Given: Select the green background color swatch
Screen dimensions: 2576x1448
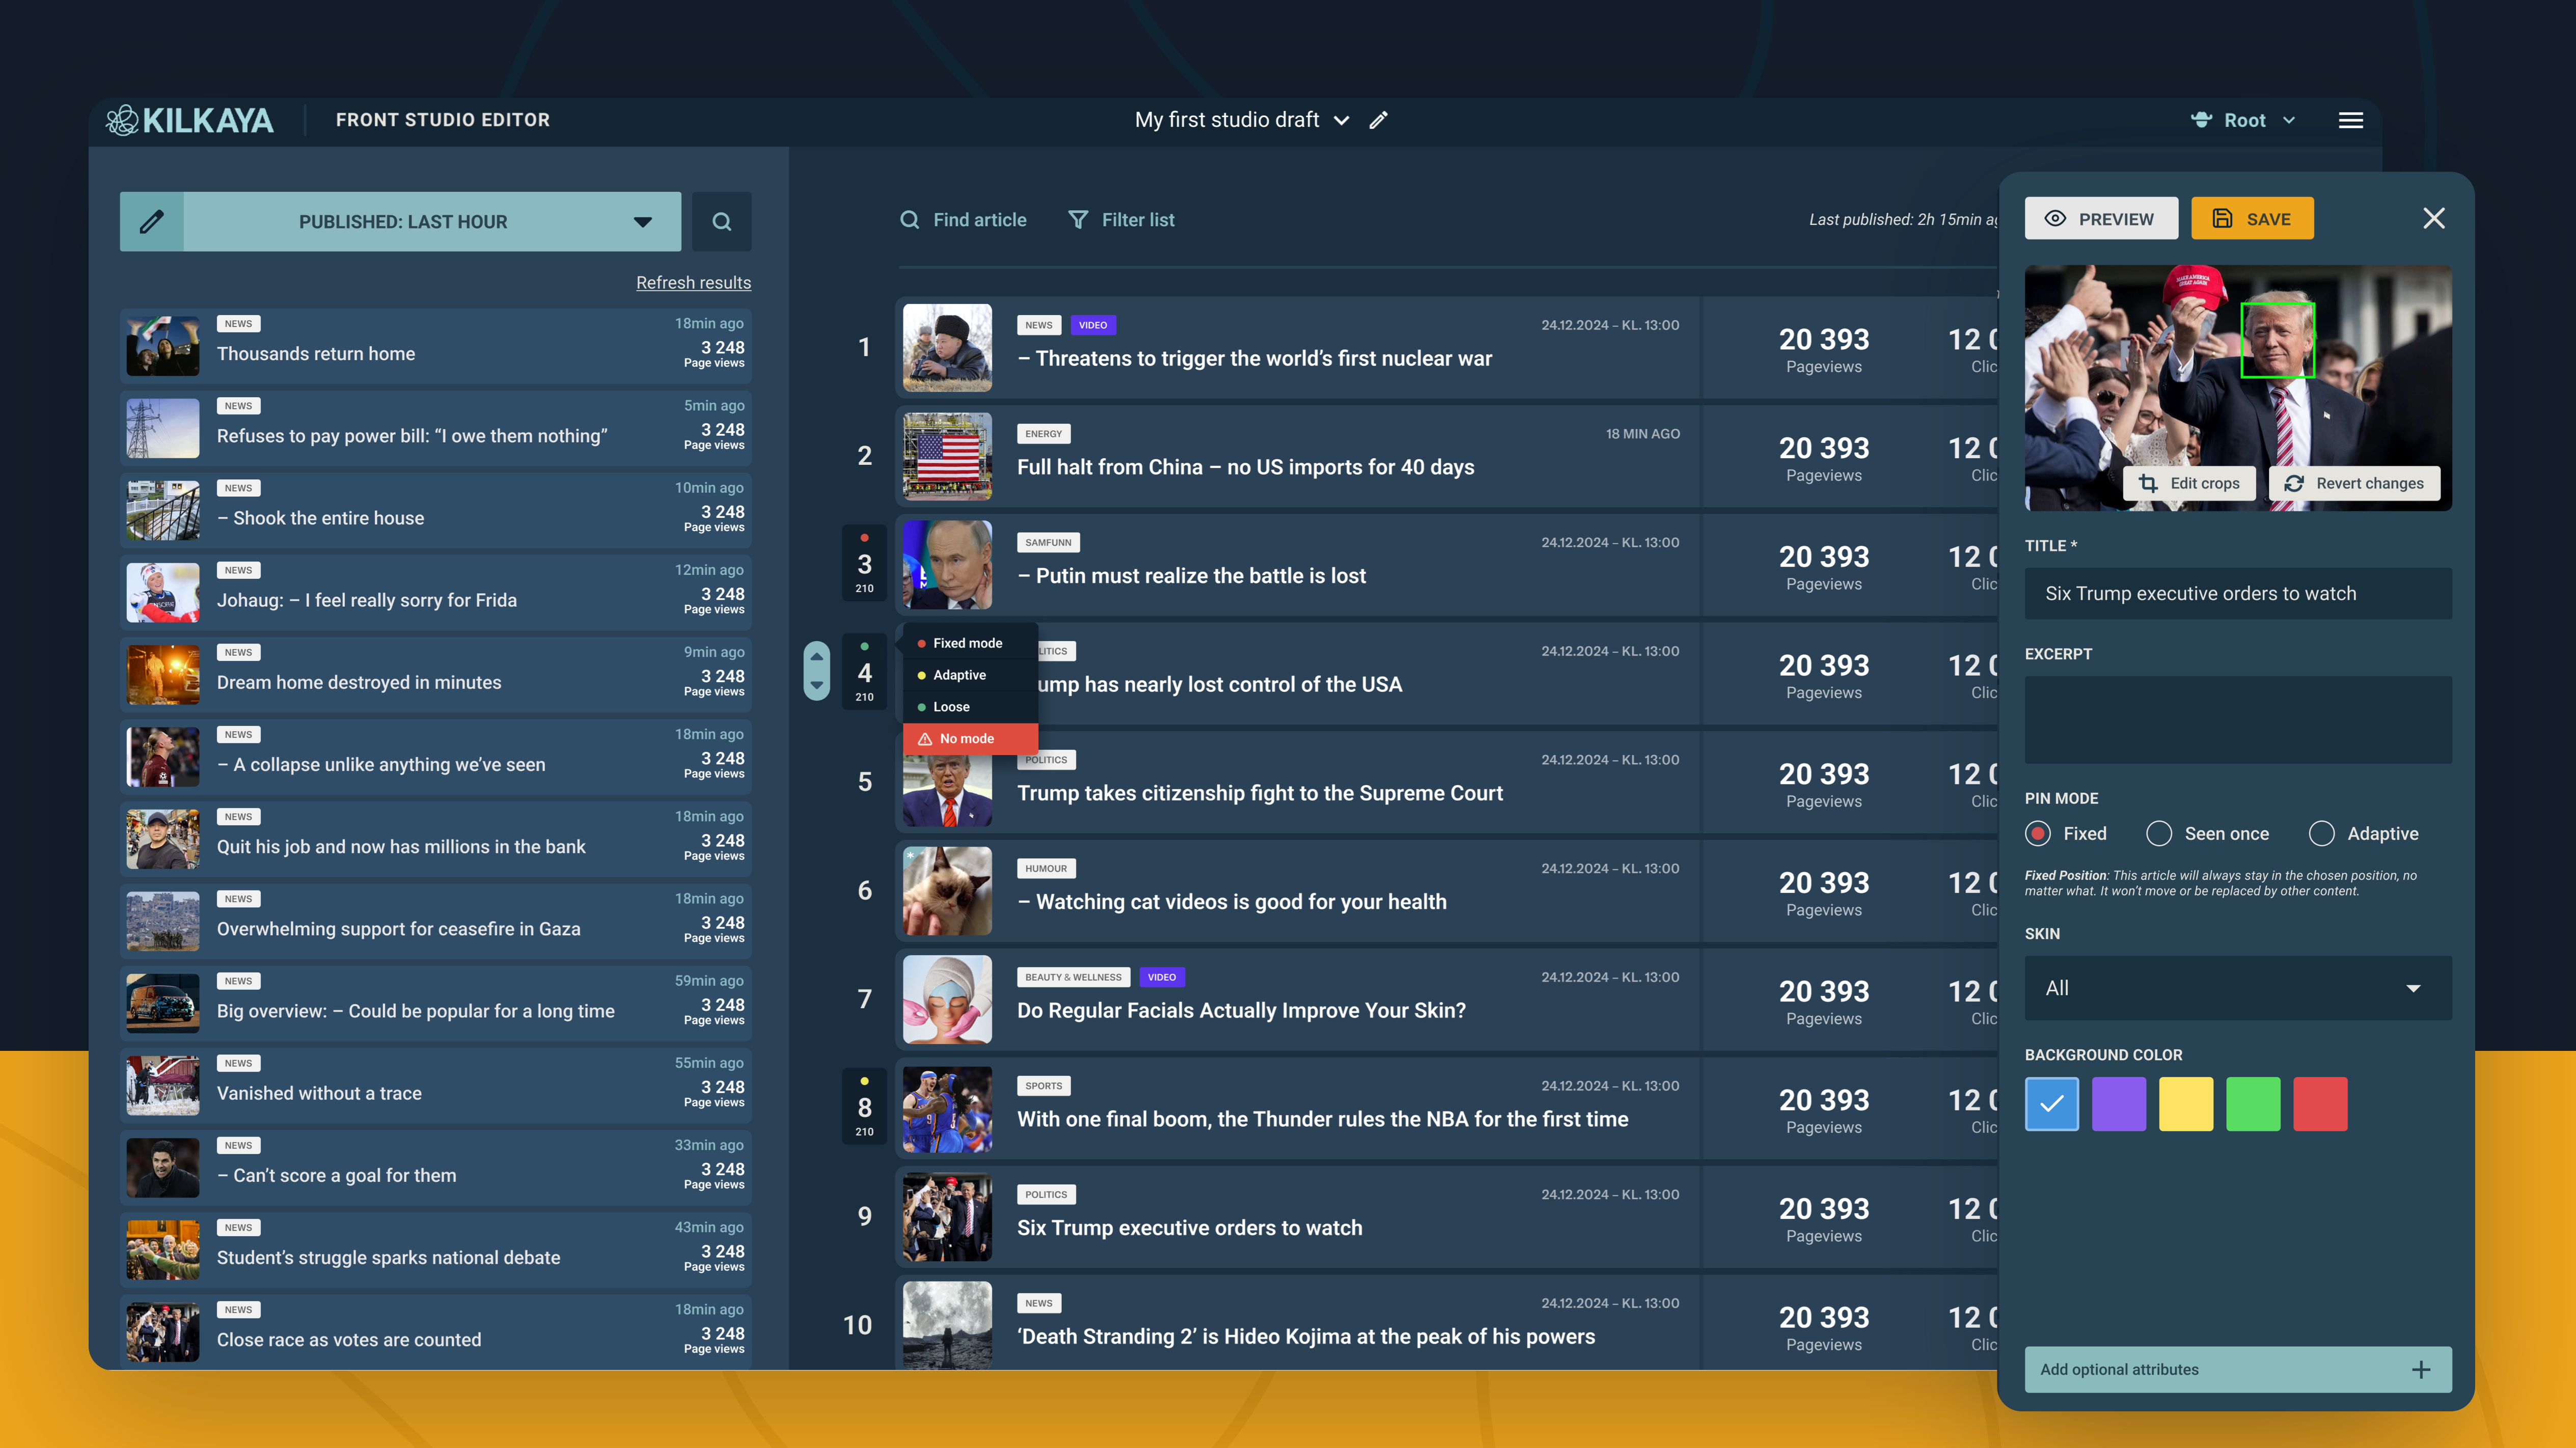Looking at the screenshot, I should [x=2252, y=1104].
